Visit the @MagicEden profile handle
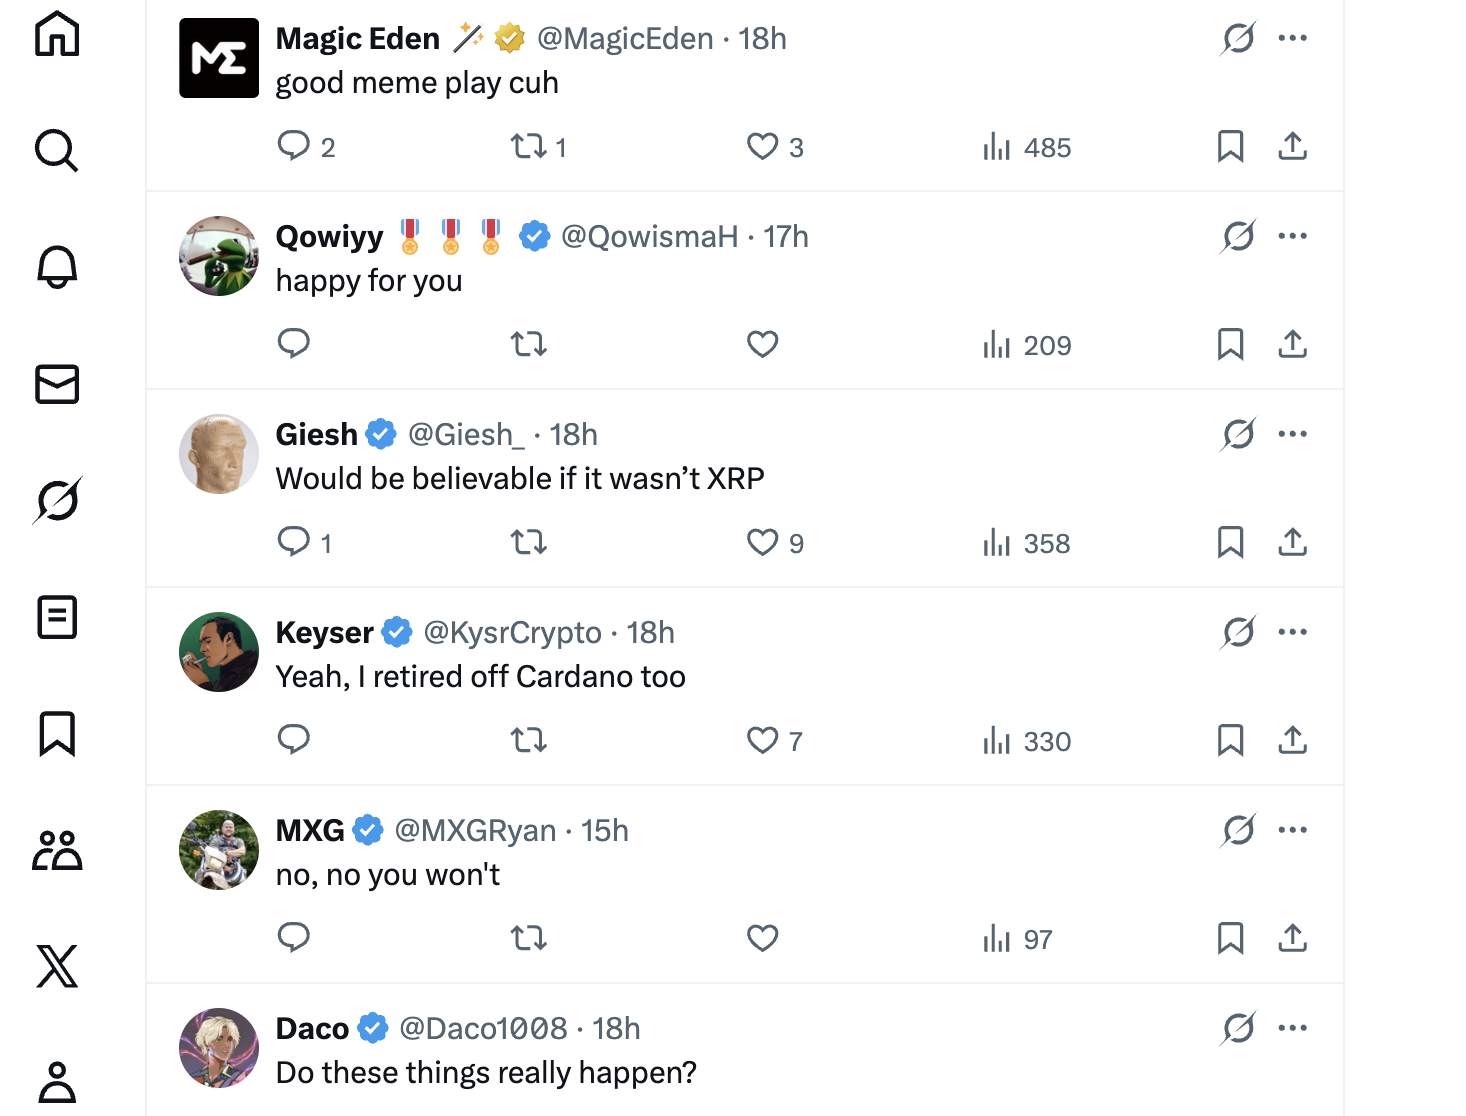1466x1116 pixels. tap(625, 39)
